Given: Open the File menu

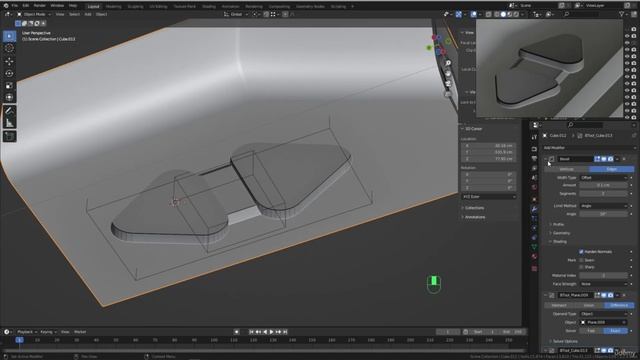Looking at the screenshot, I should [14, 6].
